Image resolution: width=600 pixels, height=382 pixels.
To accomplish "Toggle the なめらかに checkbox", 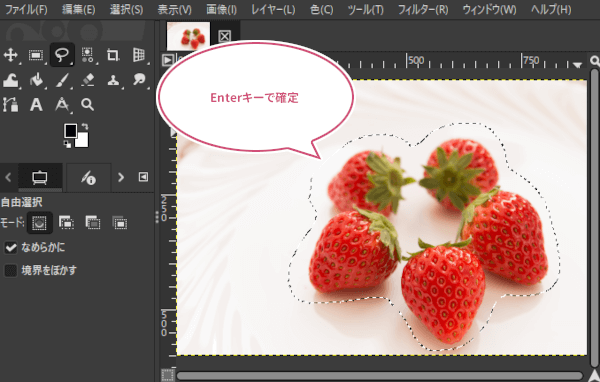I will (10, 248).
